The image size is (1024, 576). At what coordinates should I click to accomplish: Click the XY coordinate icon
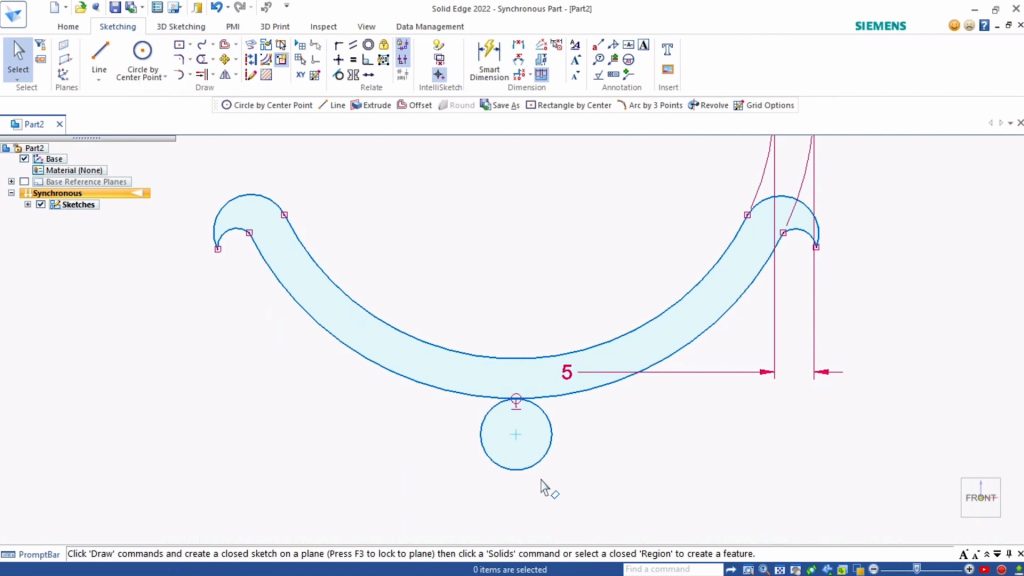tap(300, 75)
